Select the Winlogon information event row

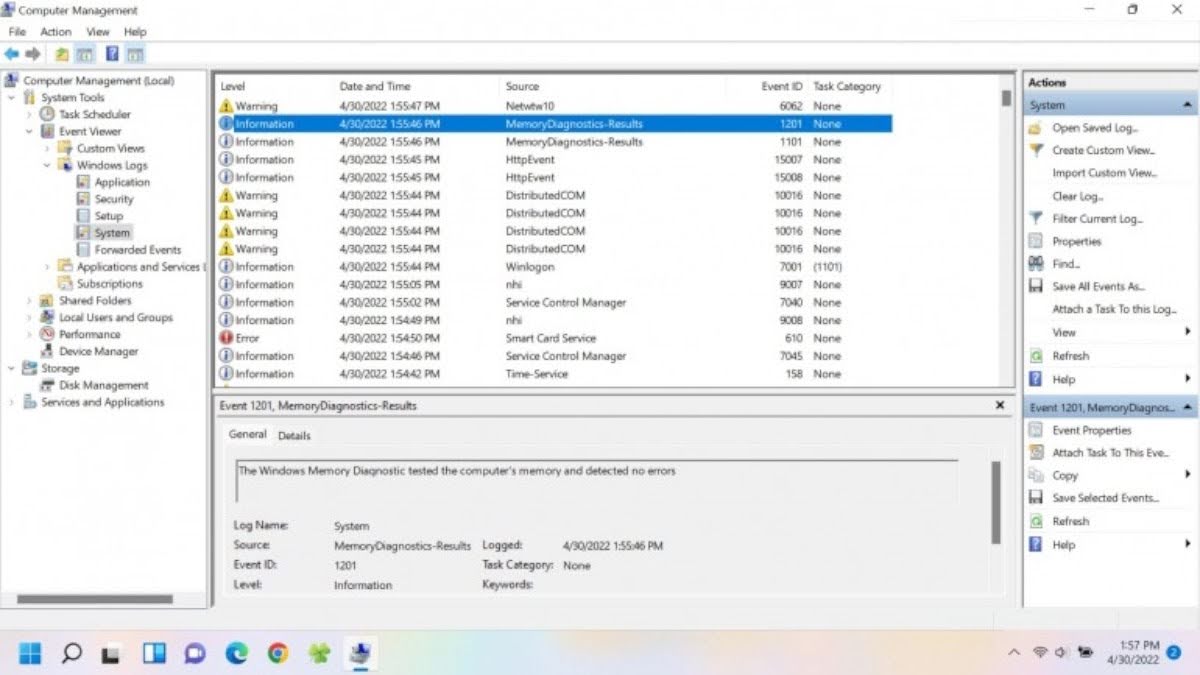point(555,267)
